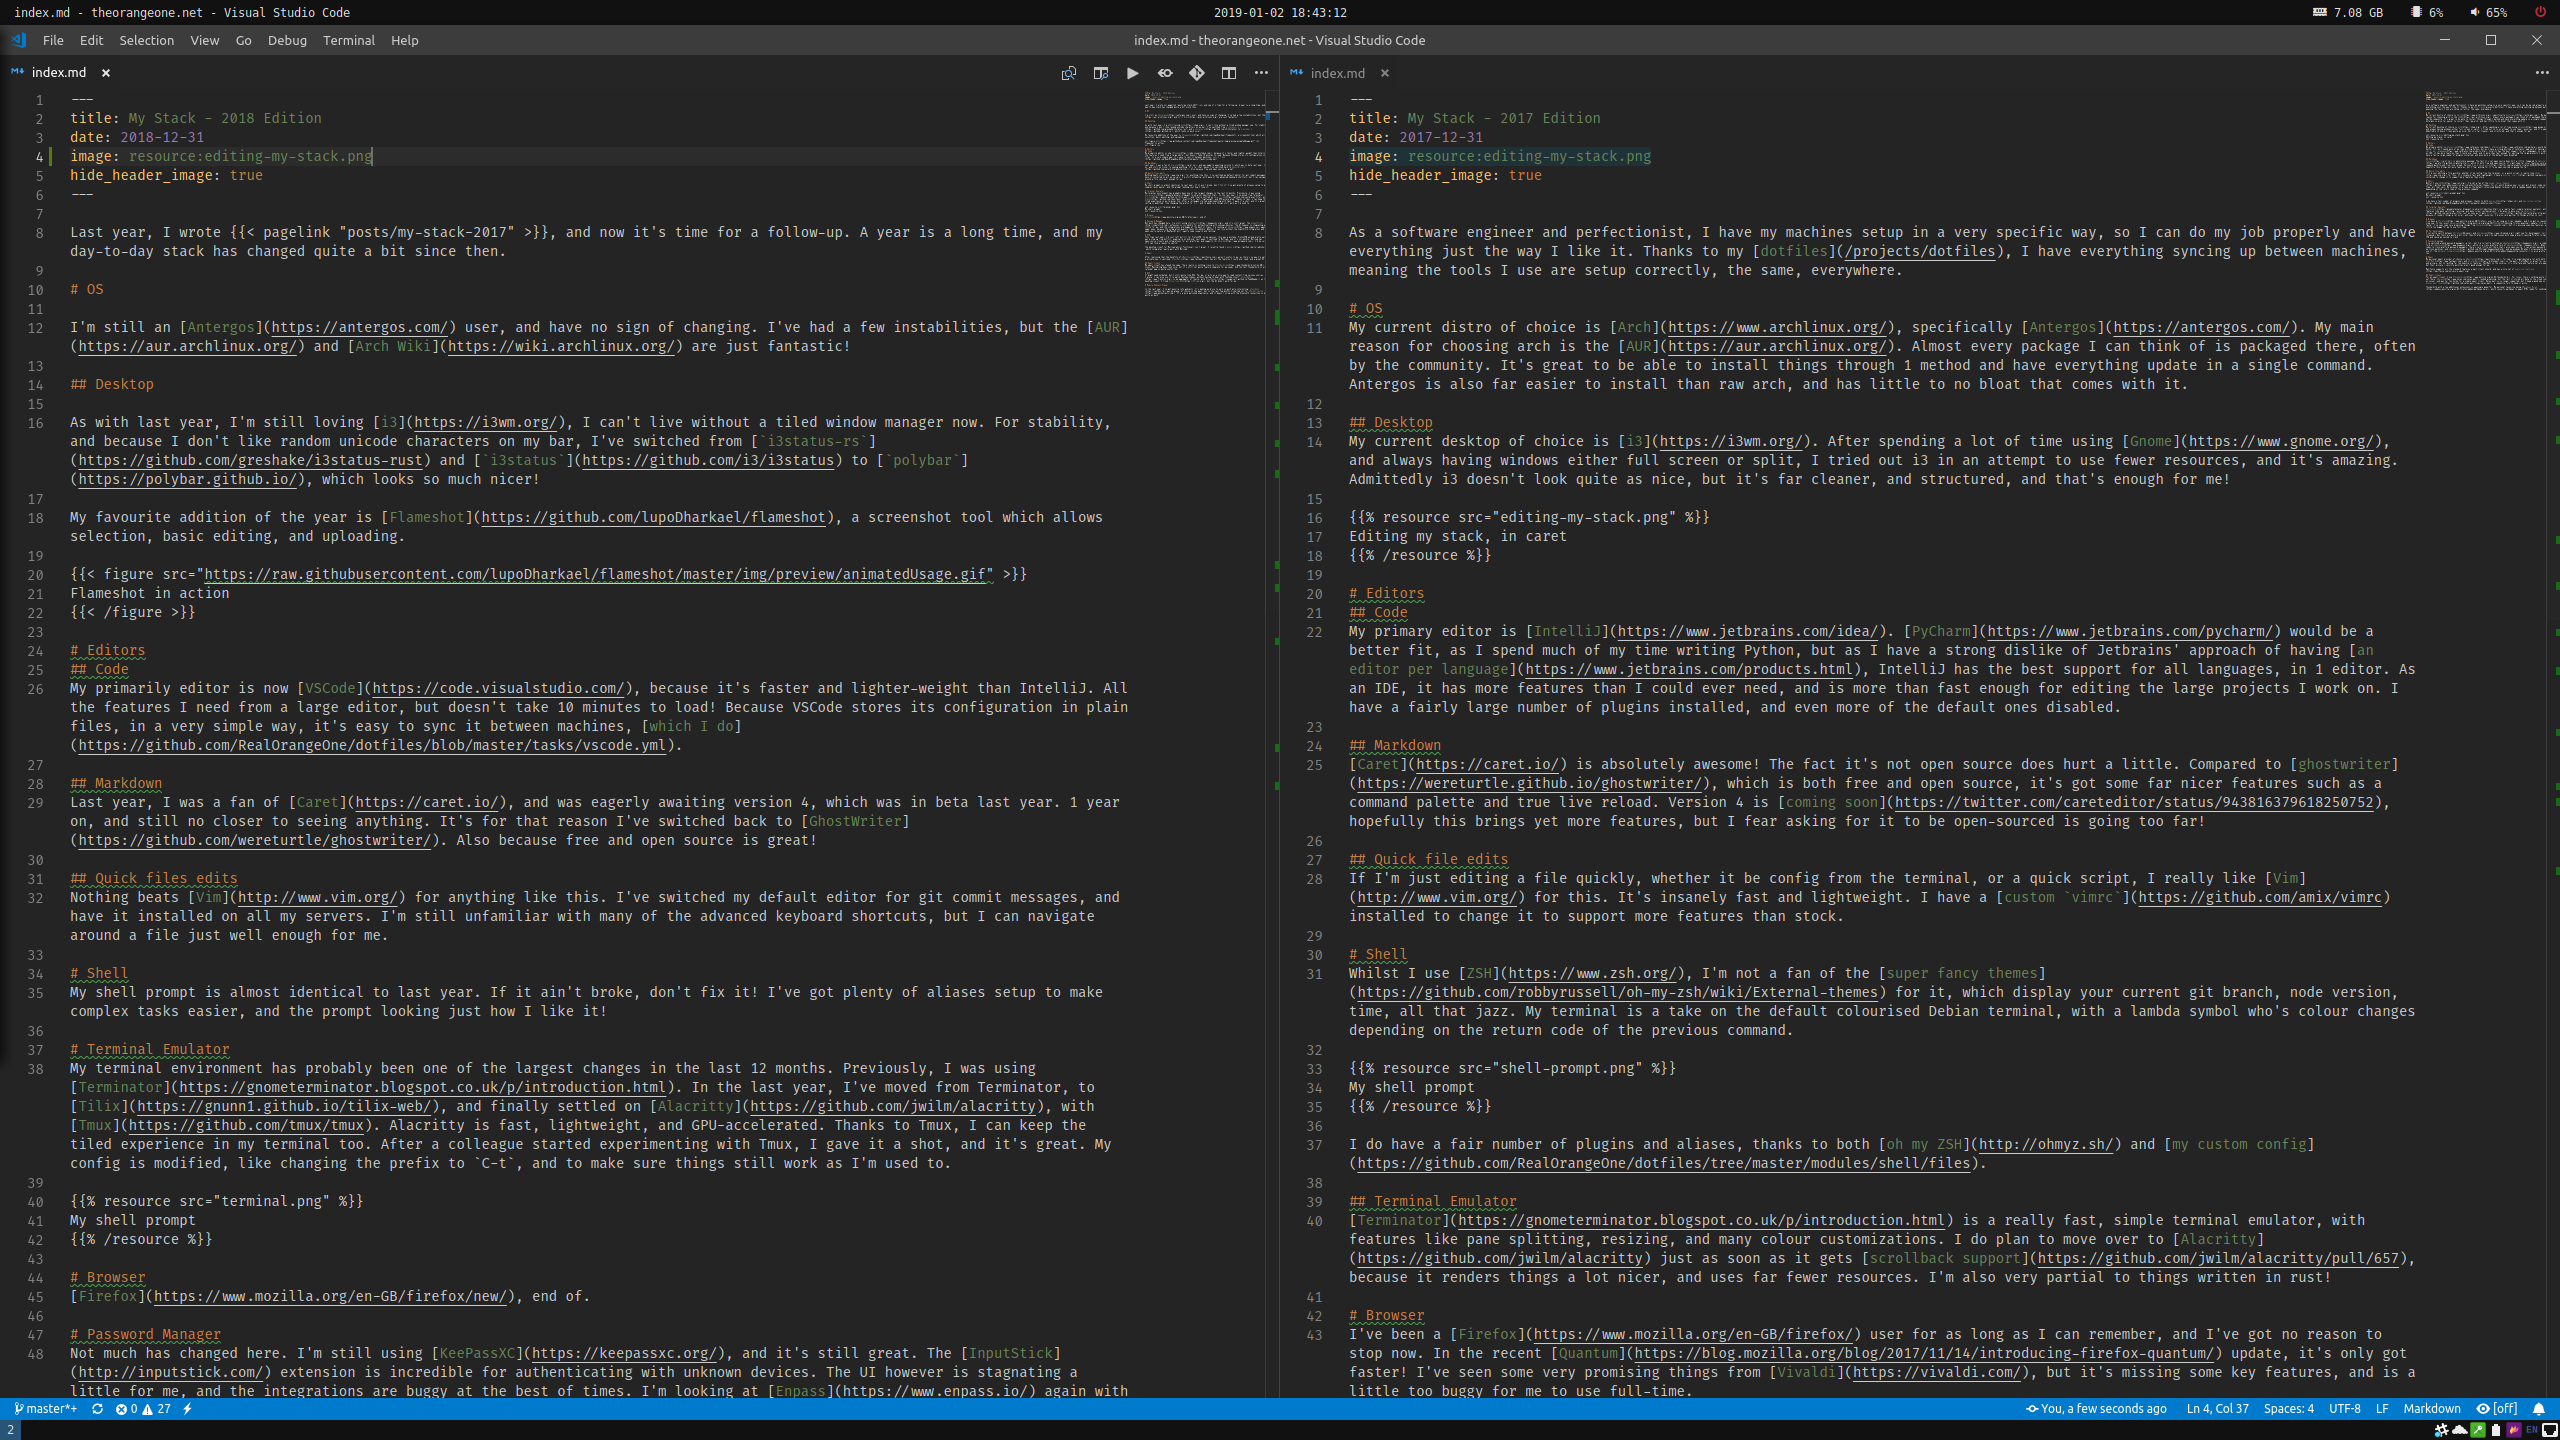2560x1440 pixels.
Task: Click the 7.08 GB memory indicator
Action: pos(2348,12)
